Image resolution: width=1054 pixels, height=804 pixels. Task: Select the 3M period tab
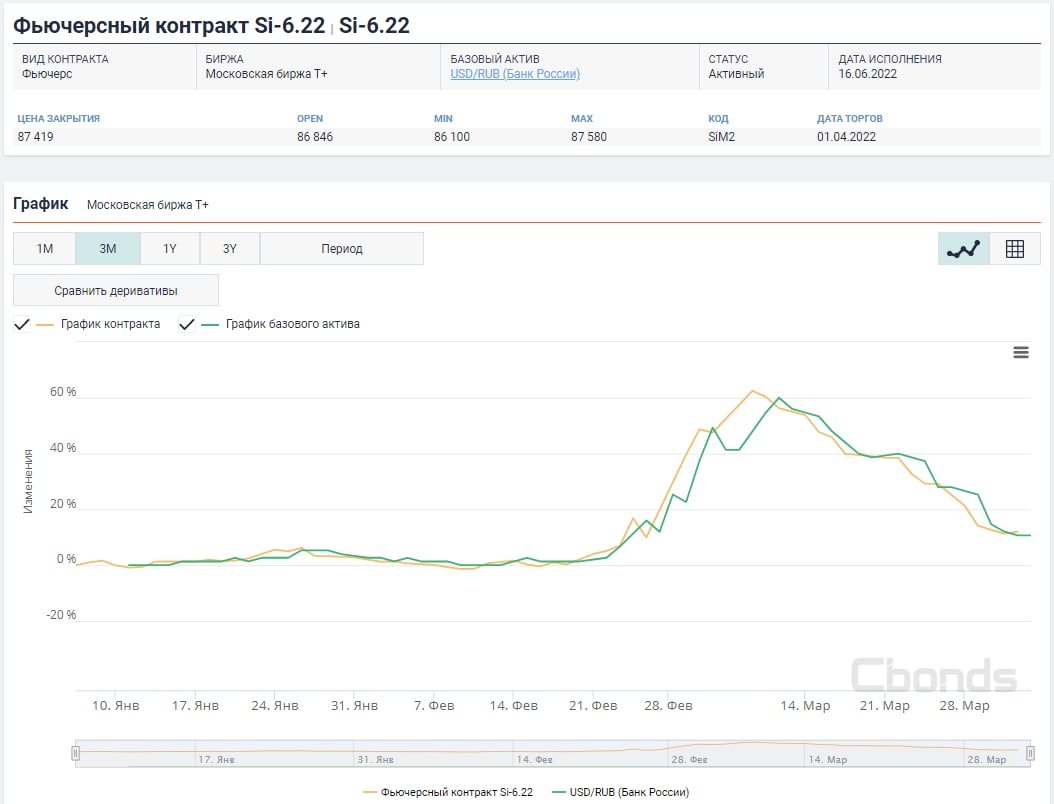(x=108, y=249)
